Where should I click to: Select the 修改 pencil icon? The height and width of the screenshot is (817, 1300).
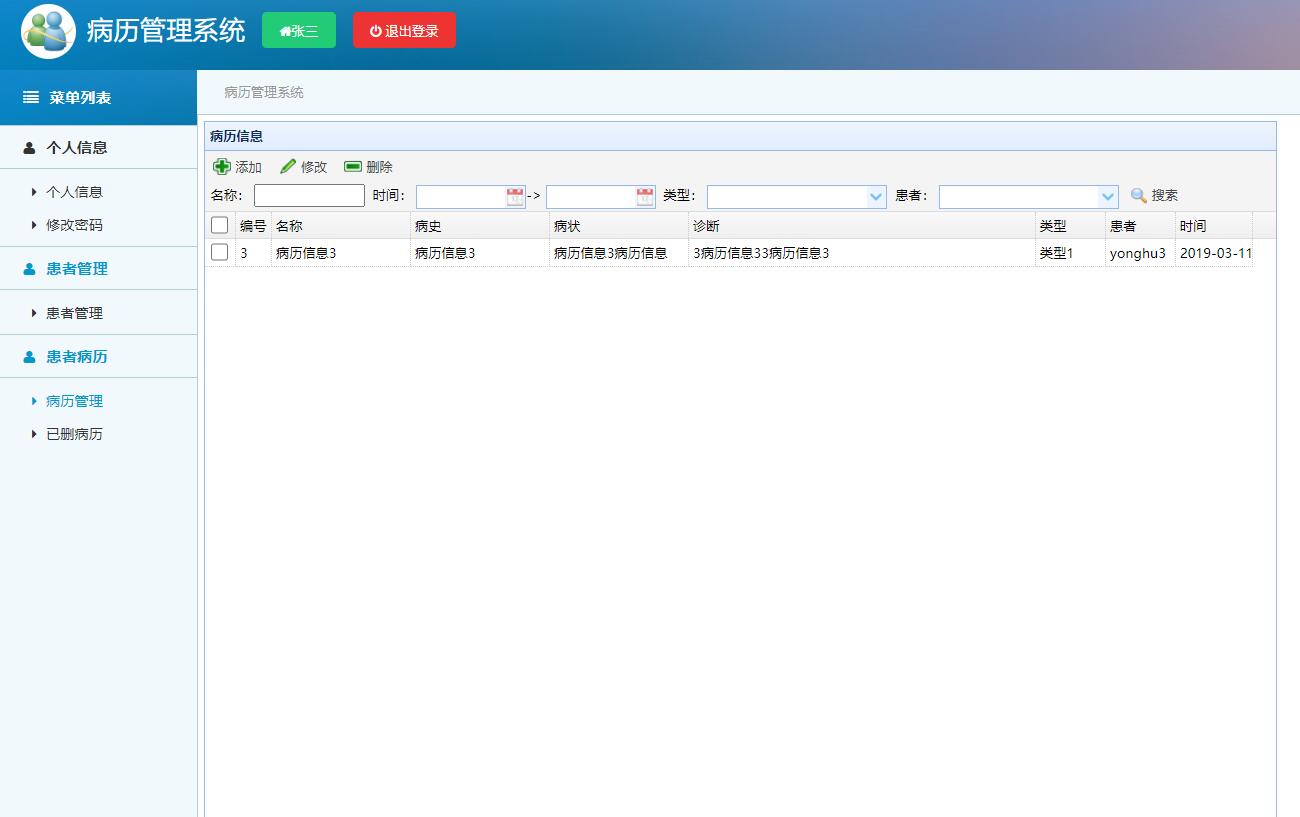[288, 166]
